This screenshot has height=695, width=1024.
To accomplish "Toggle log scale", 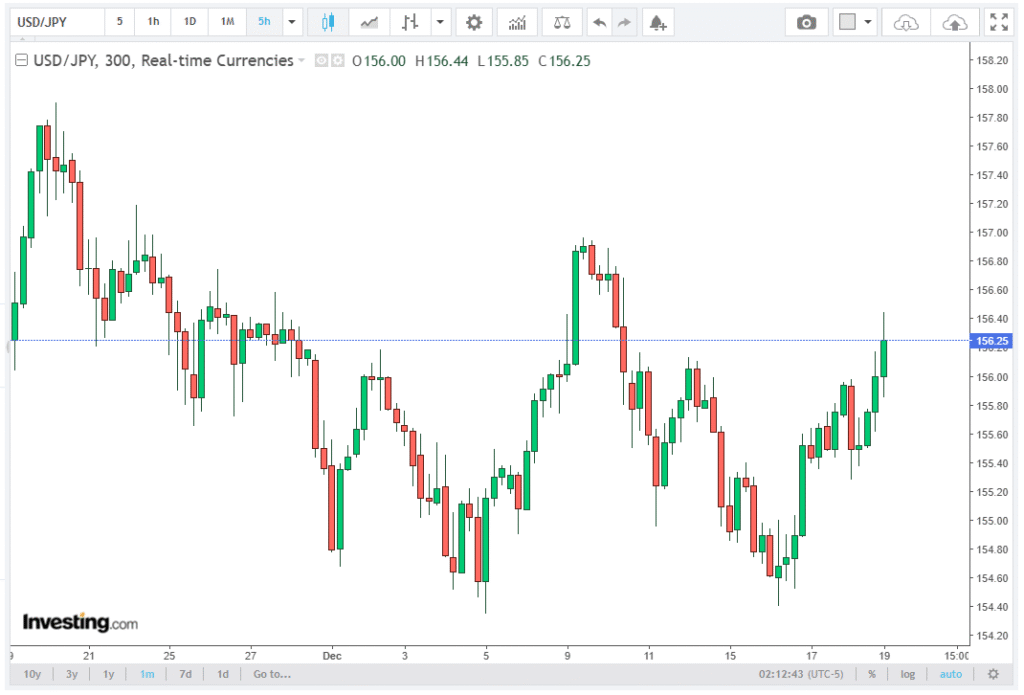I will pyautogui.click(x=907, y=674).
